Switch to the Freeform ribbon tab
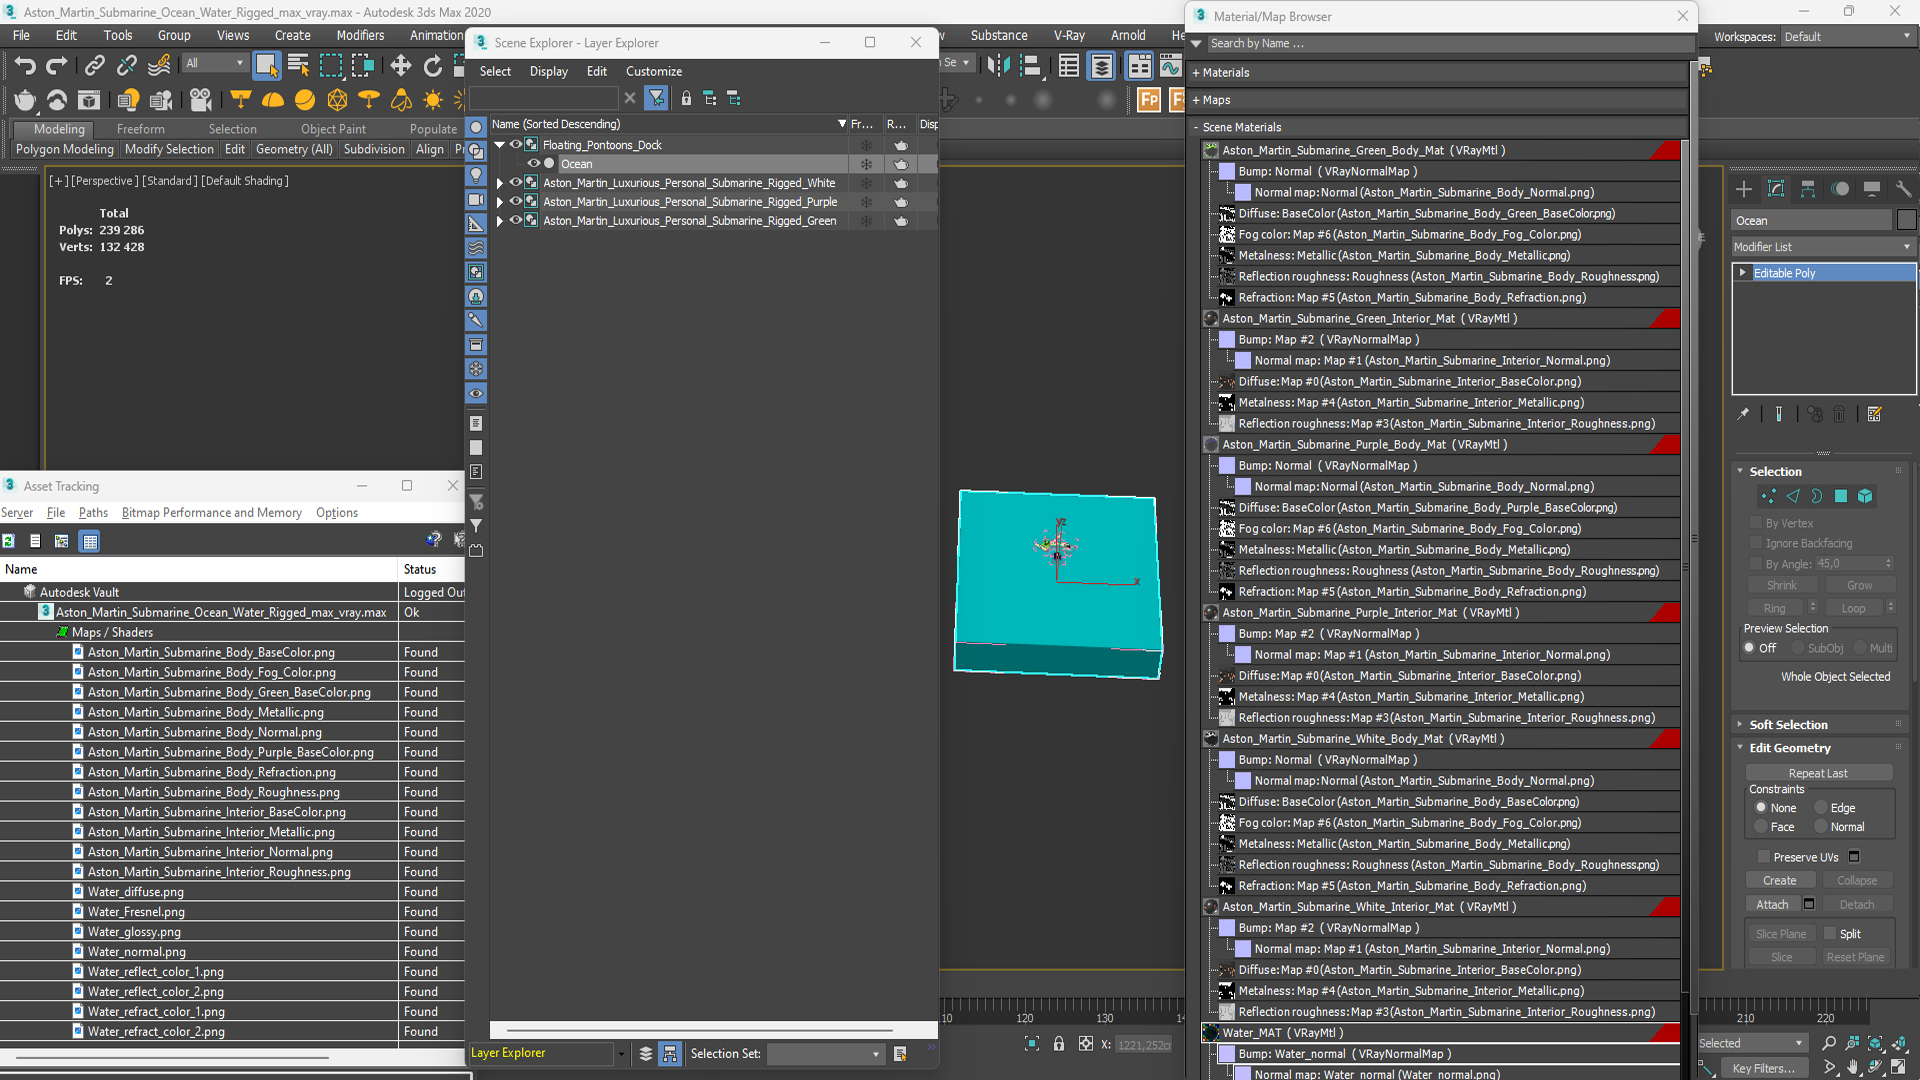The image size is (1920, 1080). click(140, 129)
